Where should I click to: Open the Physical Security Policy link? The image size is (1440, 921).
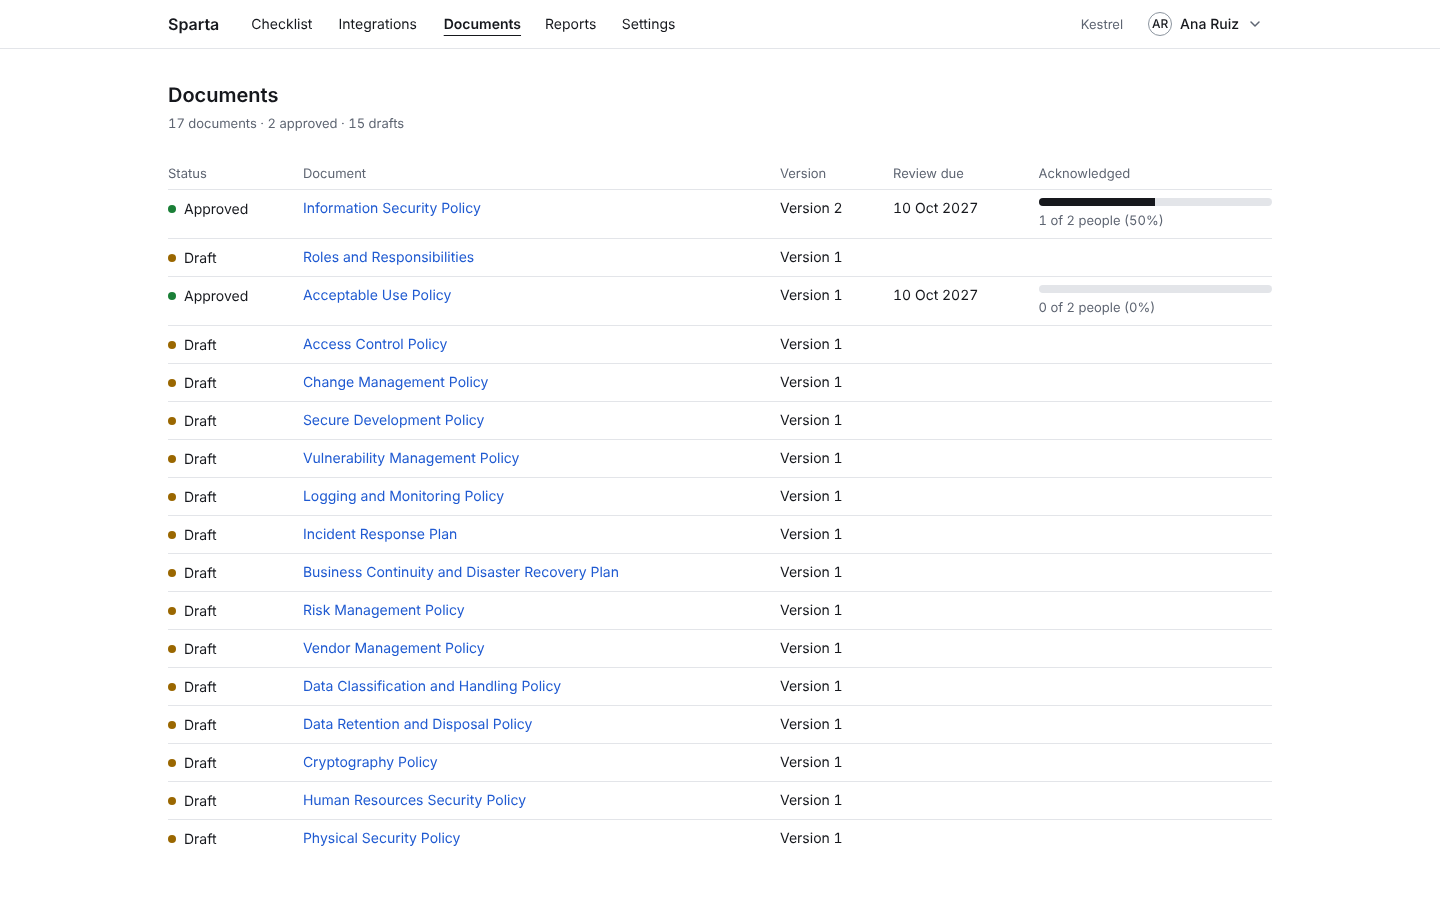[381, 838]
